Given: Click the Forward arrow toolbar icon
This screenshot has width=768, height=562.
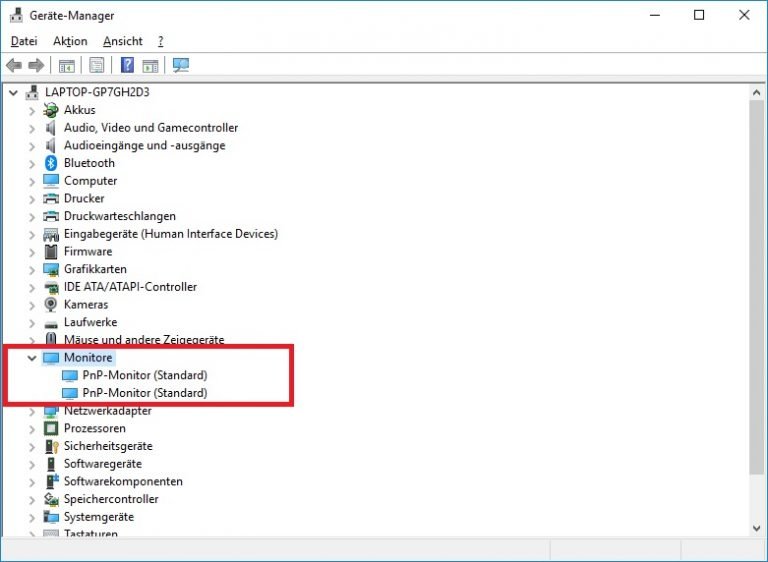Looking at the screenshot, I should coord(36,65).
